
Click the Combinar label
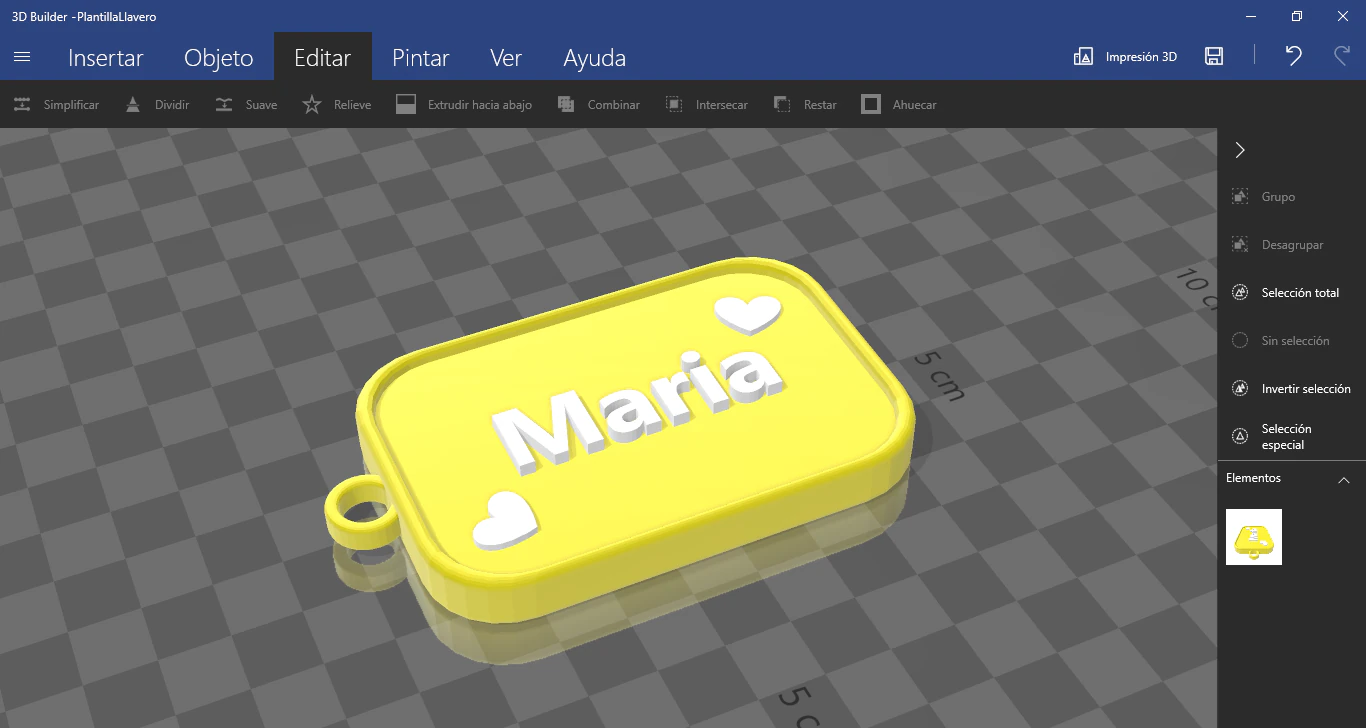614,105
